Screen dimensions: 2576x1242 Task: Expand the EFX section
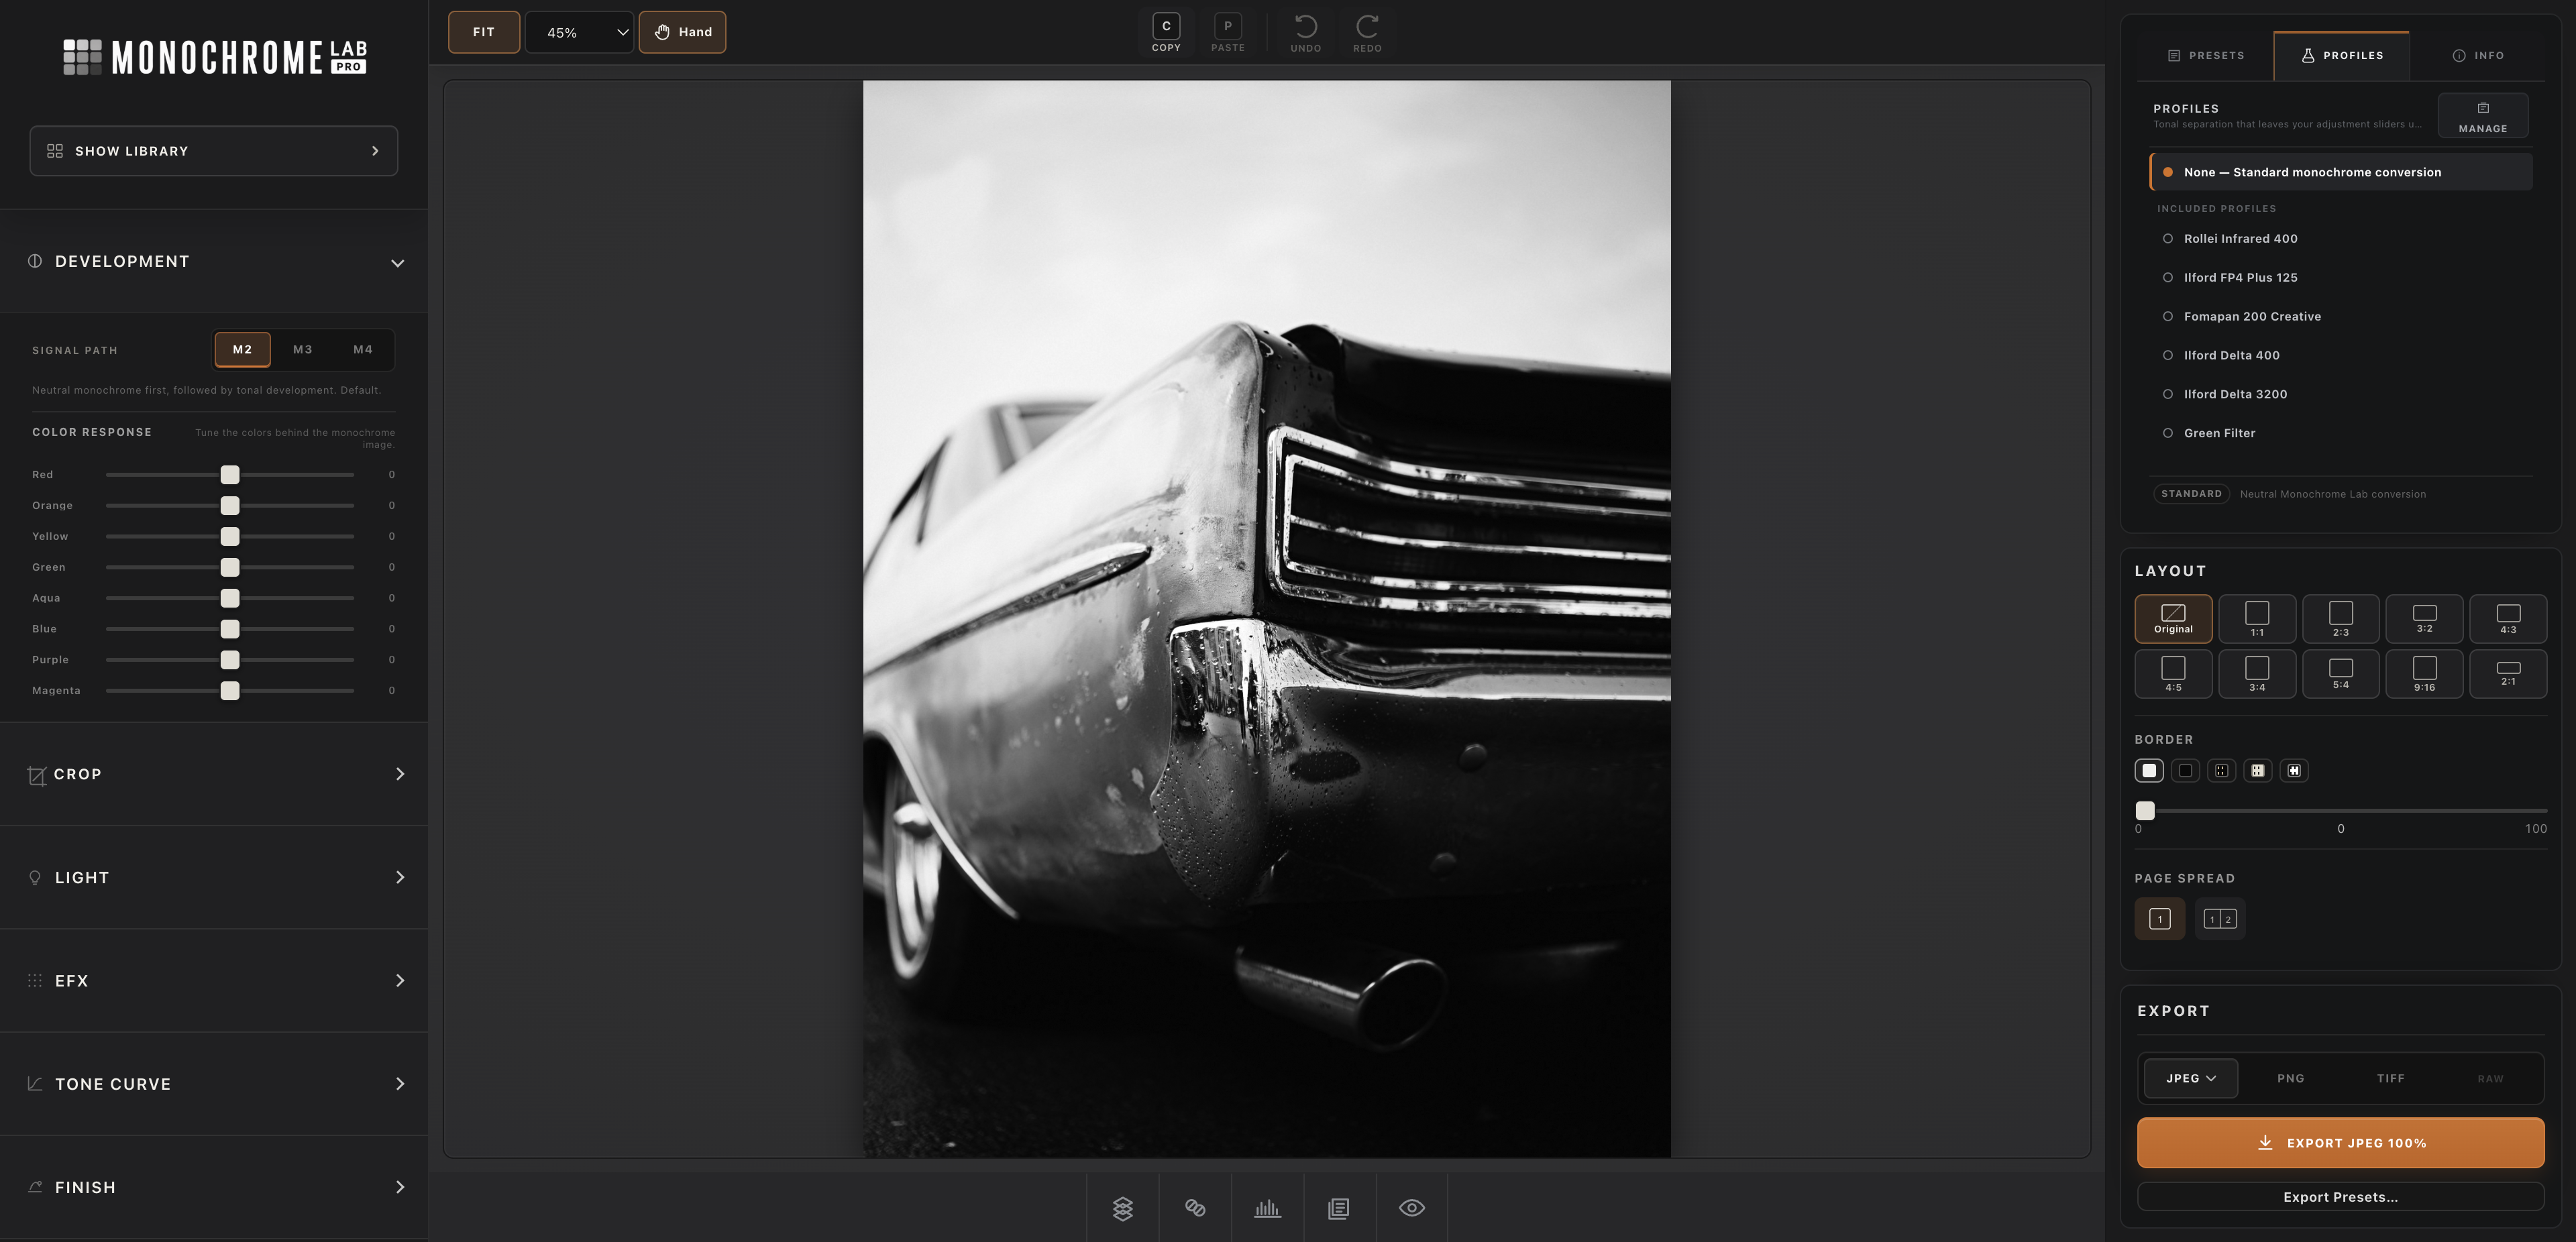[214, 981]
